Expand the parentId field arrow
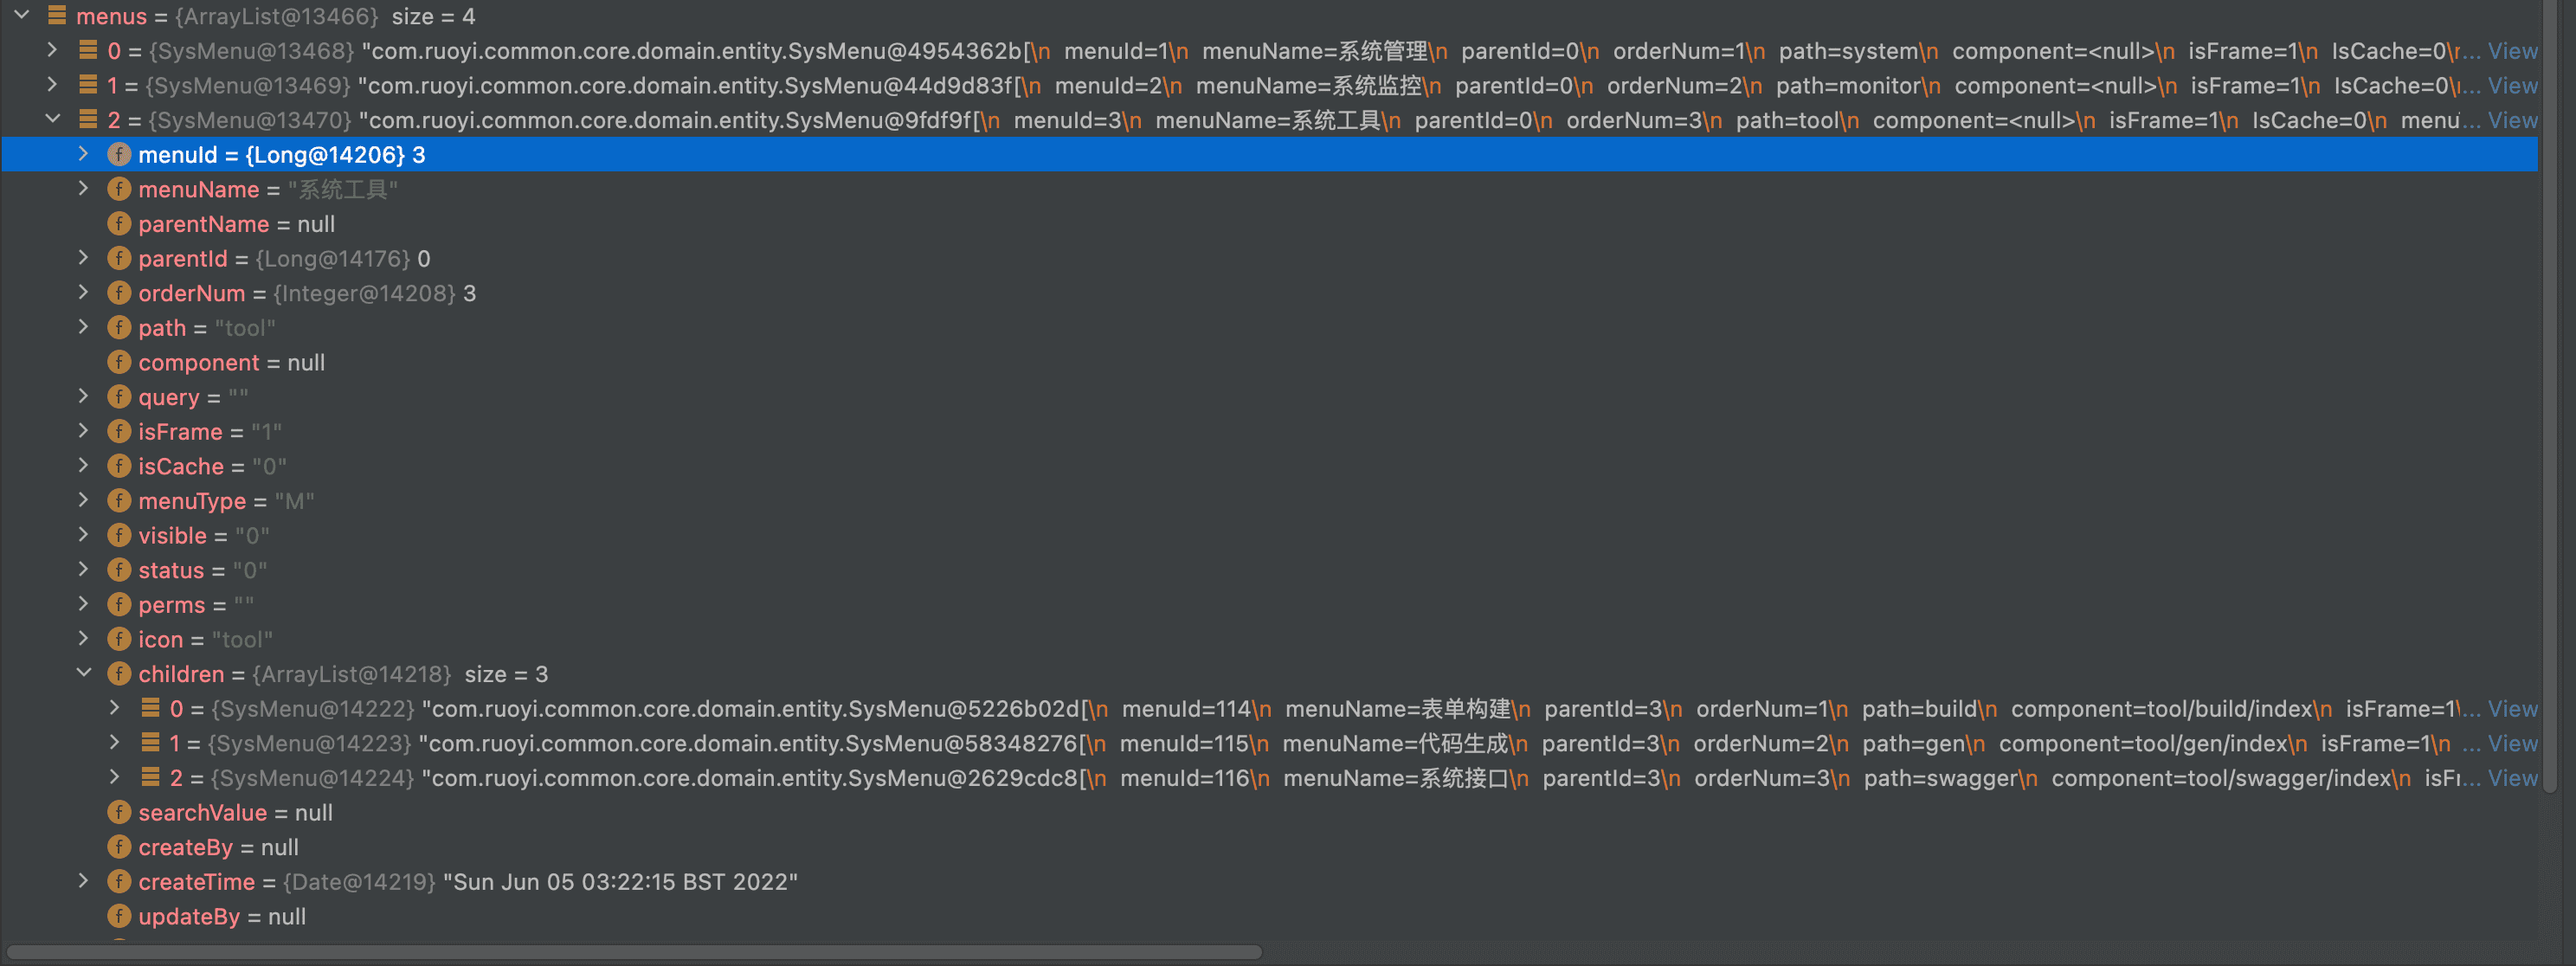The width and height of the screenshot is (2576, 966). tap(84, 257)
